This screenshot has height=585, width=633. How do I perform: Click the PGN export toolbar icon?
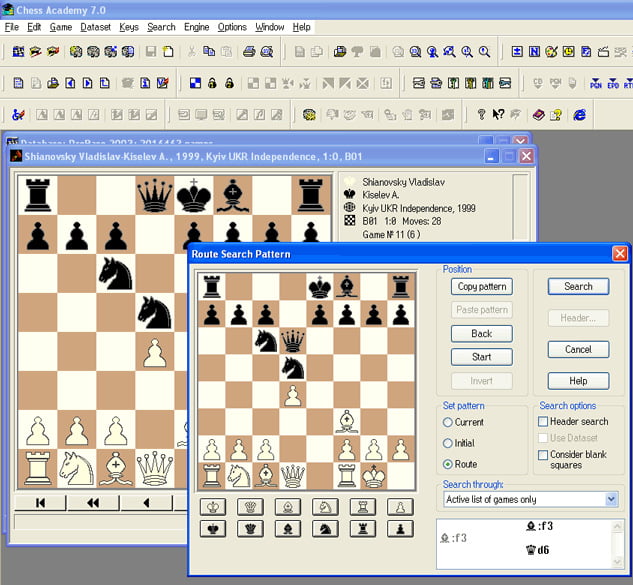(595, 83)
